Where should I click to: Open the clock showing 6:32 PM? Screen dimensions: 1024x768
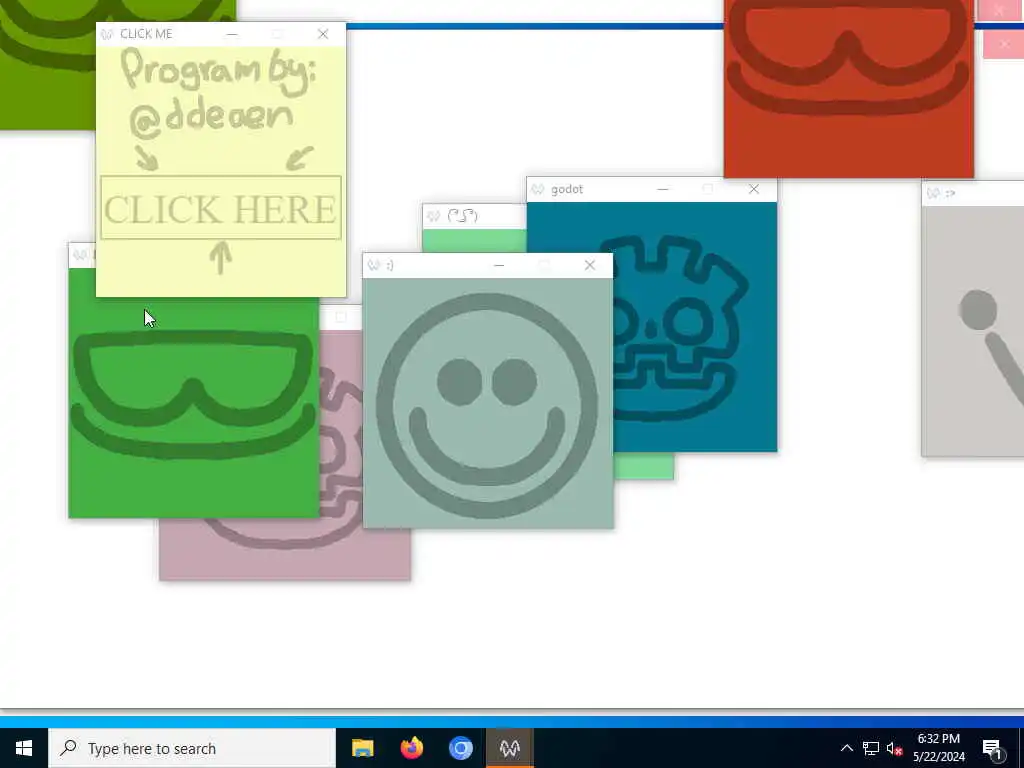[x=938, y=748]
